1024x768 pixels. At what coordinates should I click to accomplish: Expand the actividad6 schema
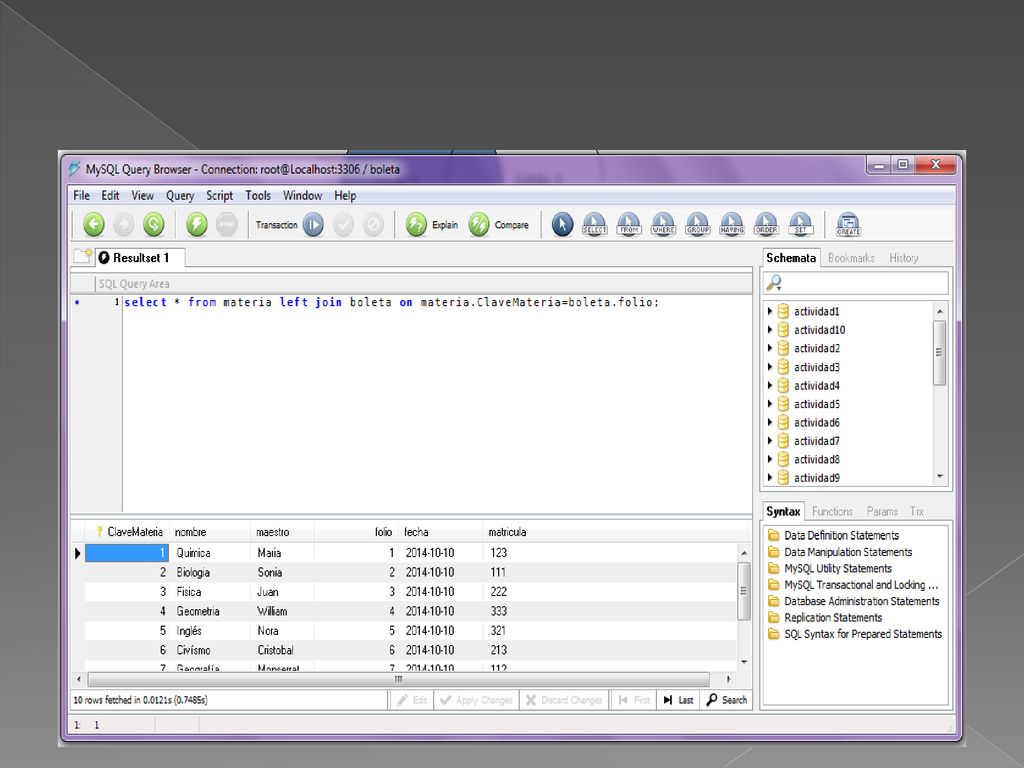coord(770,423)
